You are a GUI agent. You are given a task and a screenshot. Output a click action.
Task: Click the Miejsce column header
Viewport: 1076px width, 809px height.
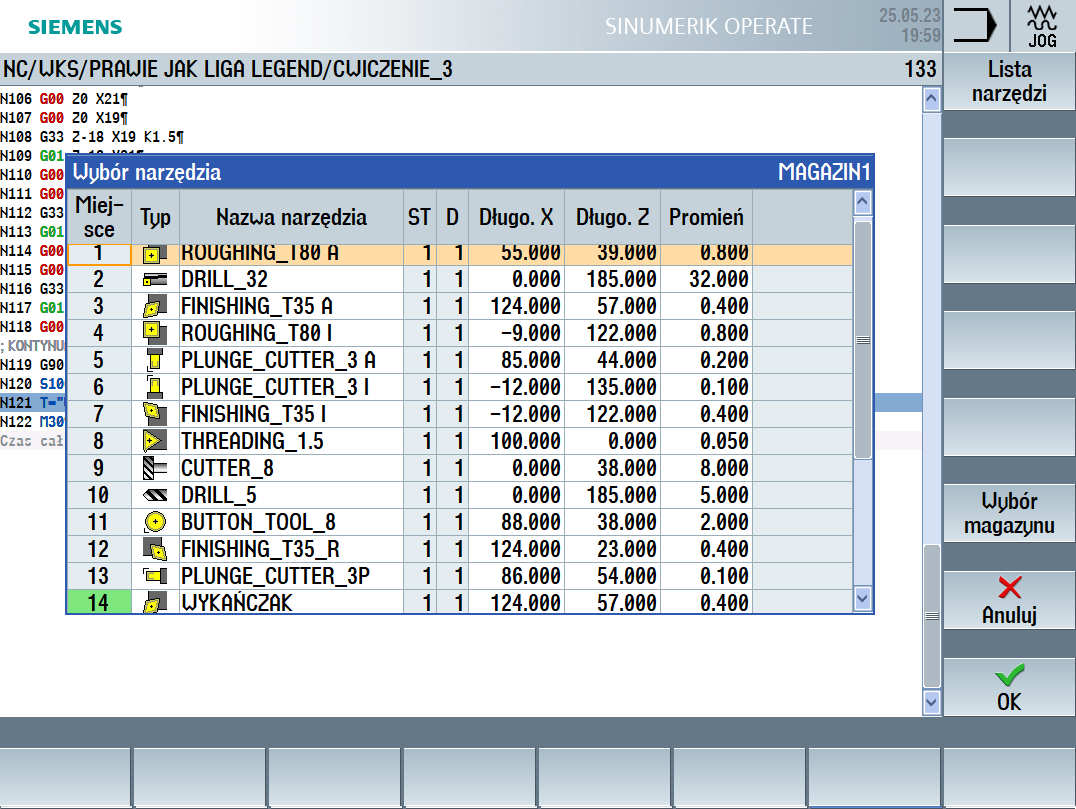(99, 217)
